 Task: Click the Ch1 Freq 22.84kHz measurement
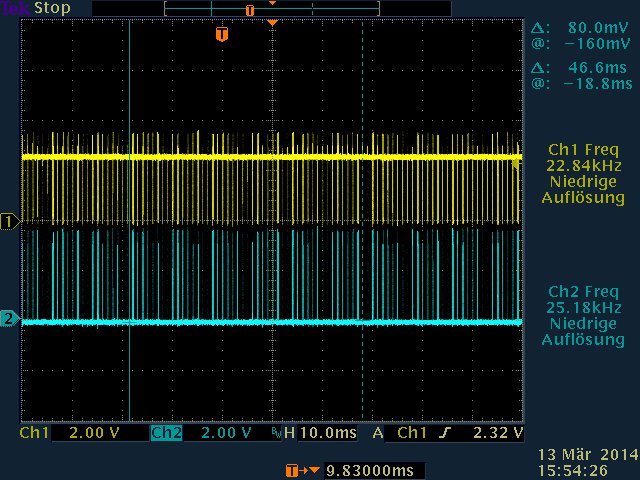tap(584, 158)
